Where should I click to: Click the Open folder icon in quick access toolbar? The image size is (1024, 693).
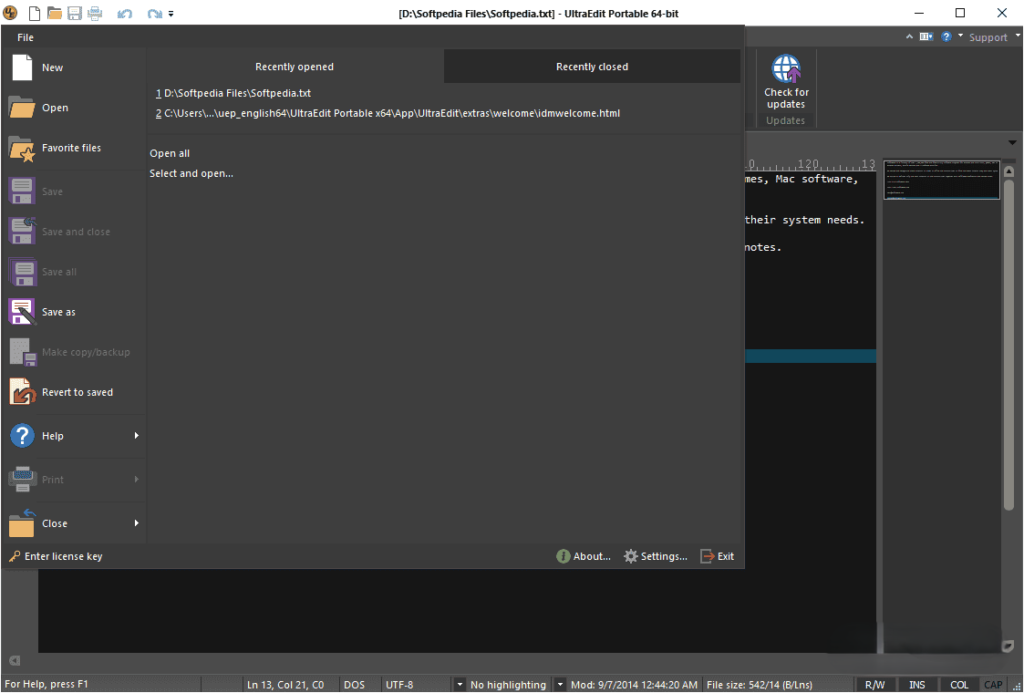click(54, 12)
